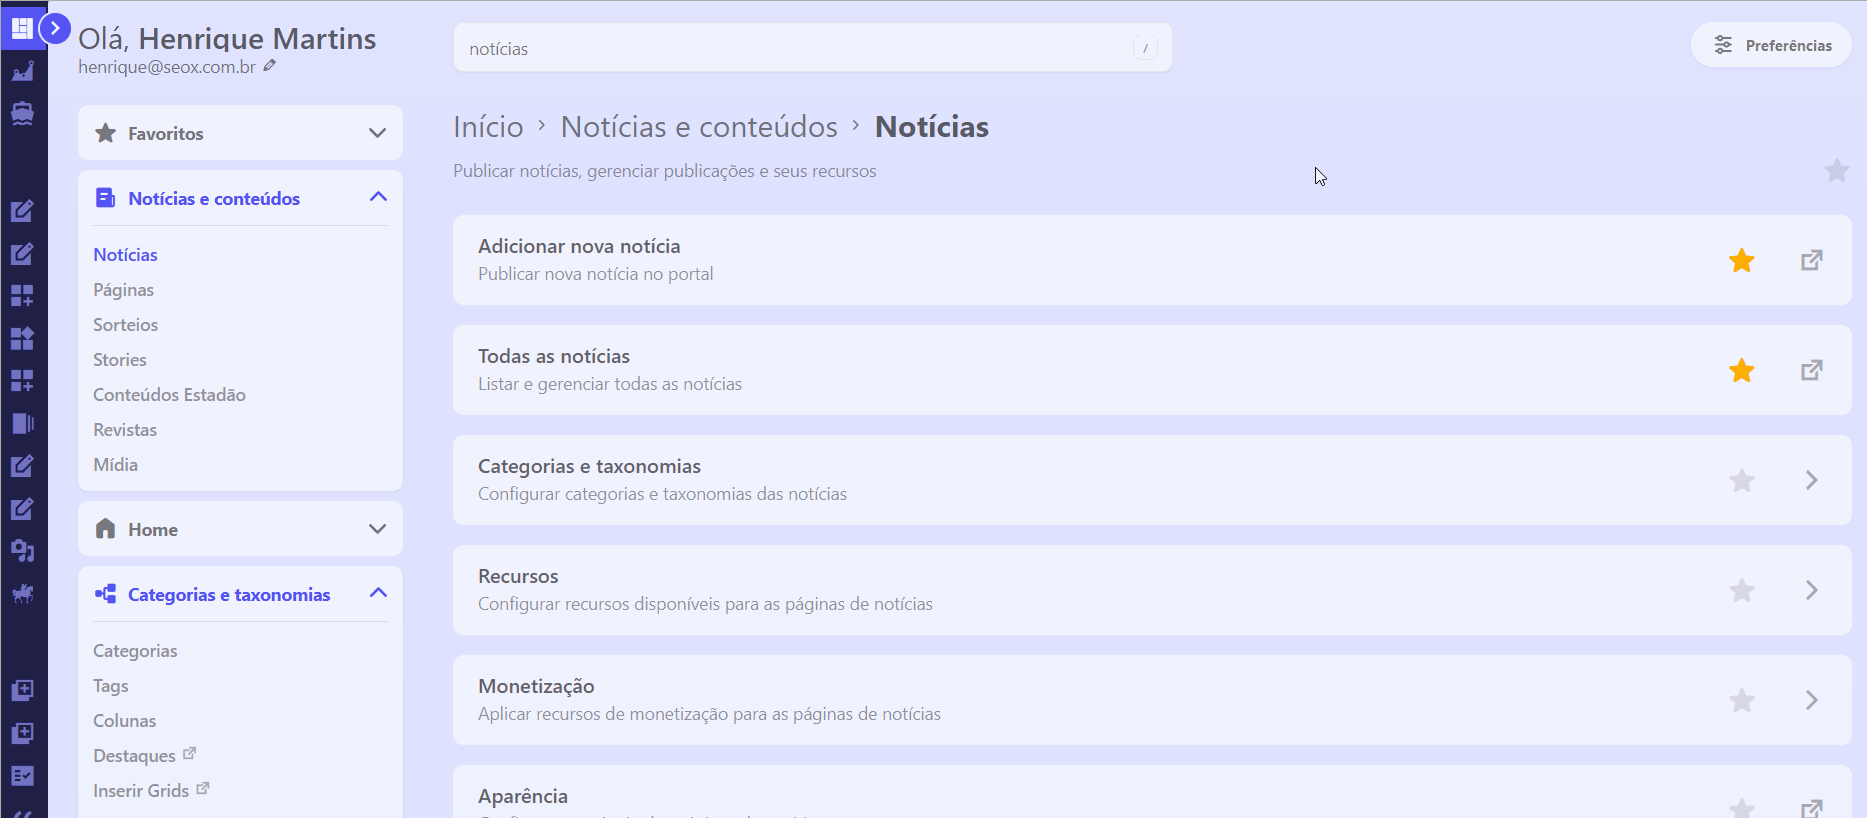
Task: Open the Recursos settings row
Action: [x=1100, y=590]
